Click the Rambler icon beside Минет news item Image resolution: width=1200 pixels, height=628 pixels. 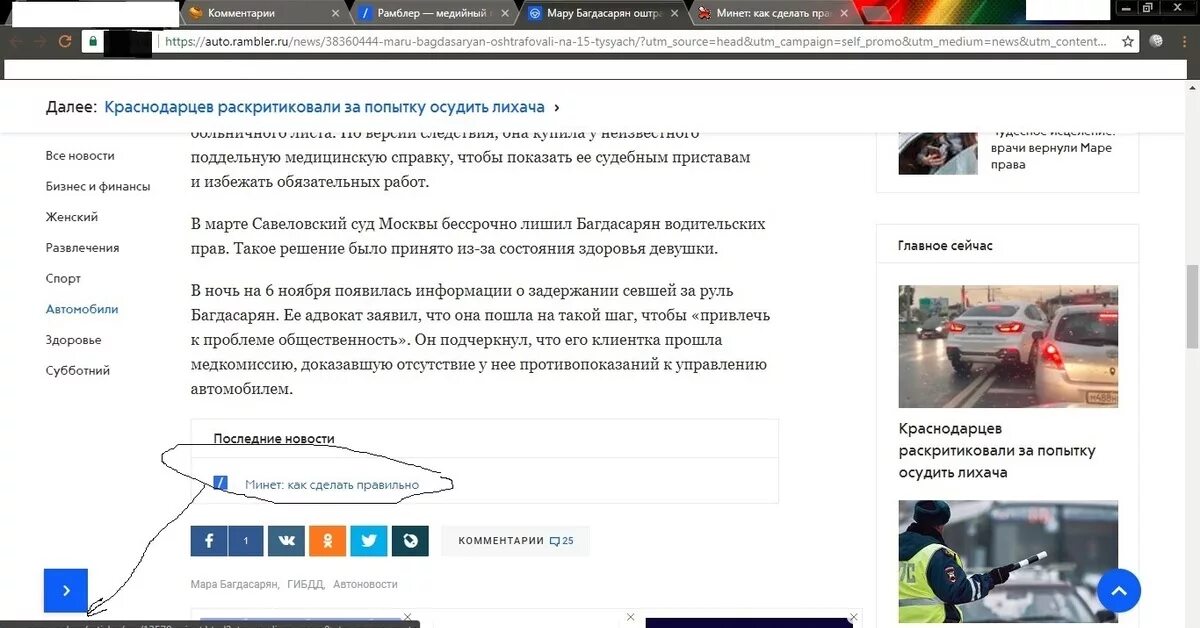(x=221, y=484)
